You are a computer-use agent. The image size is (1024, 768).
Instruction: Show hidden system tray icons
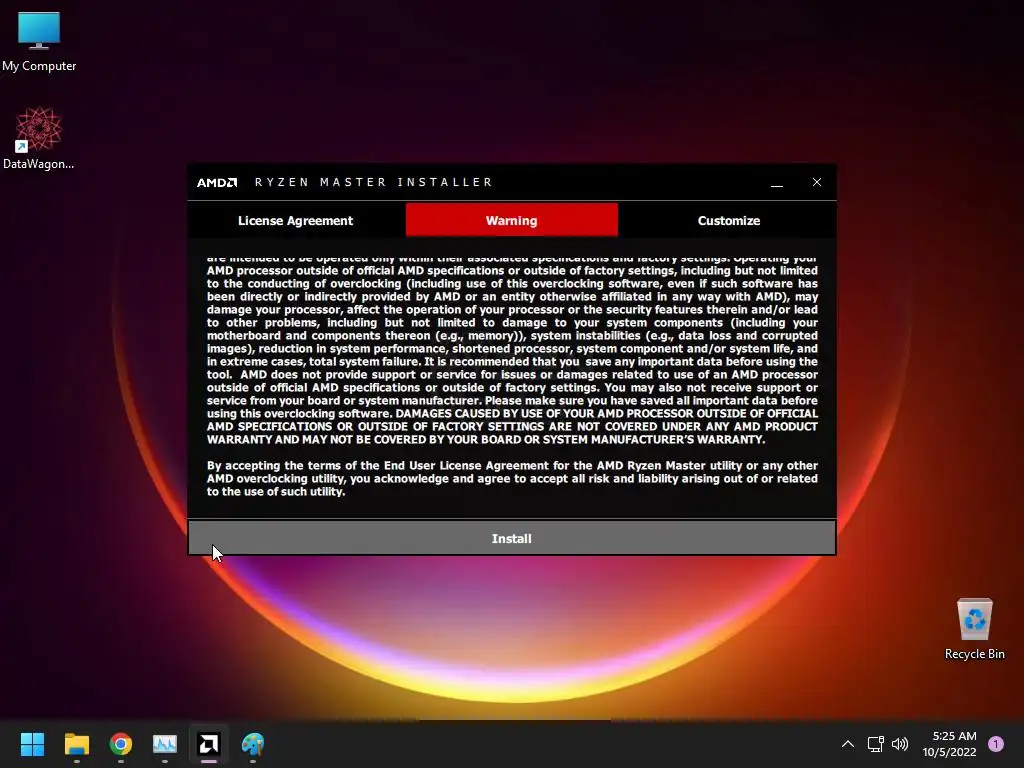point(848,744)
